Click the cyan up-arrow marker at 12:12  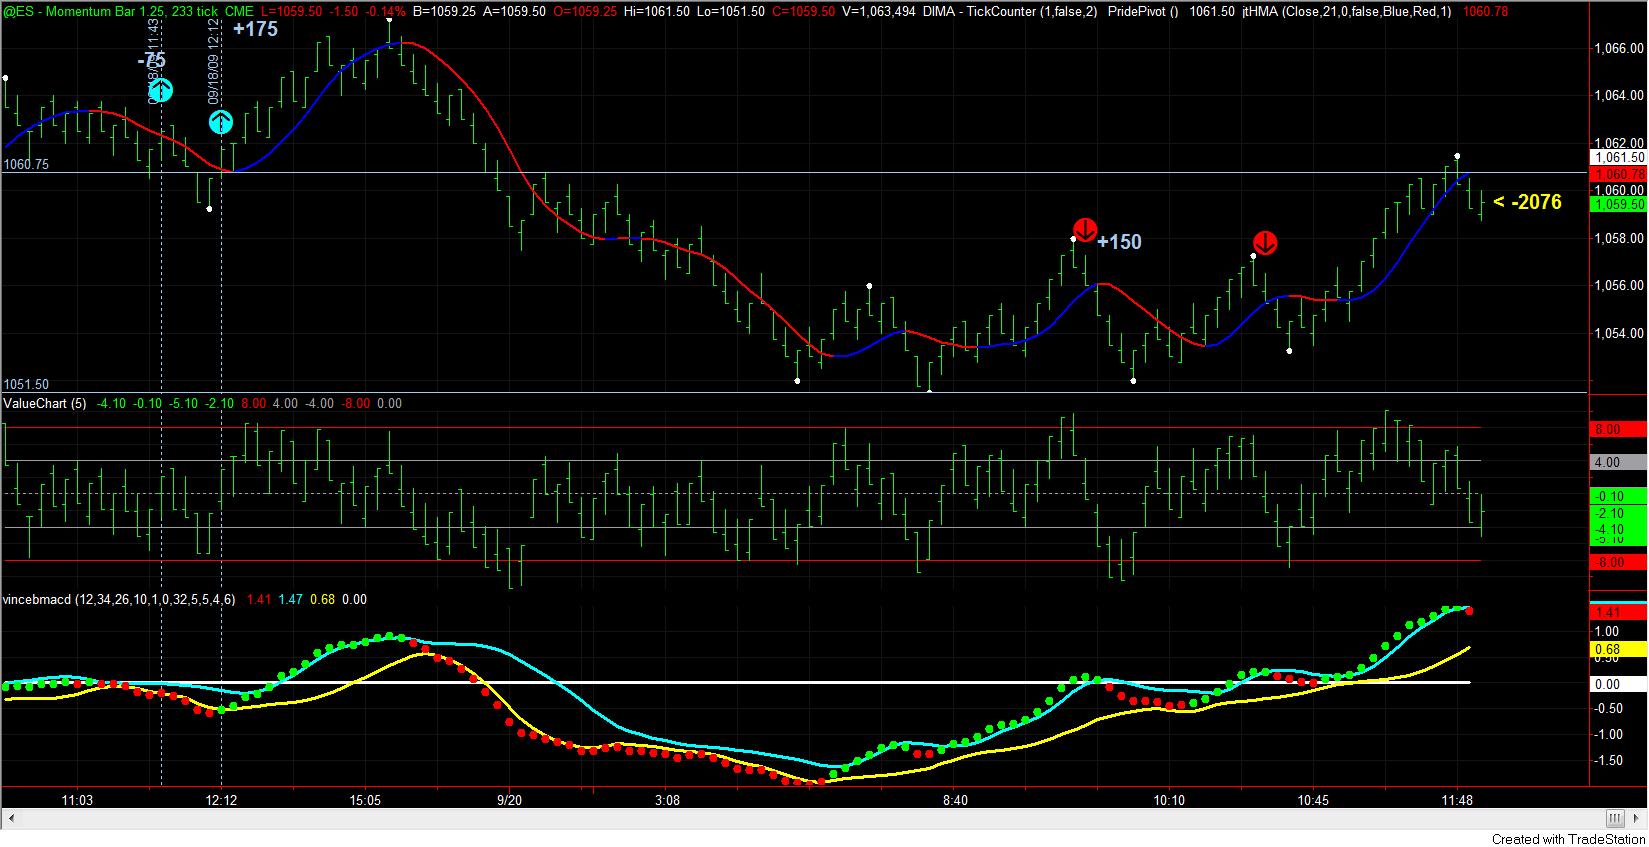(x=221, y=122)
